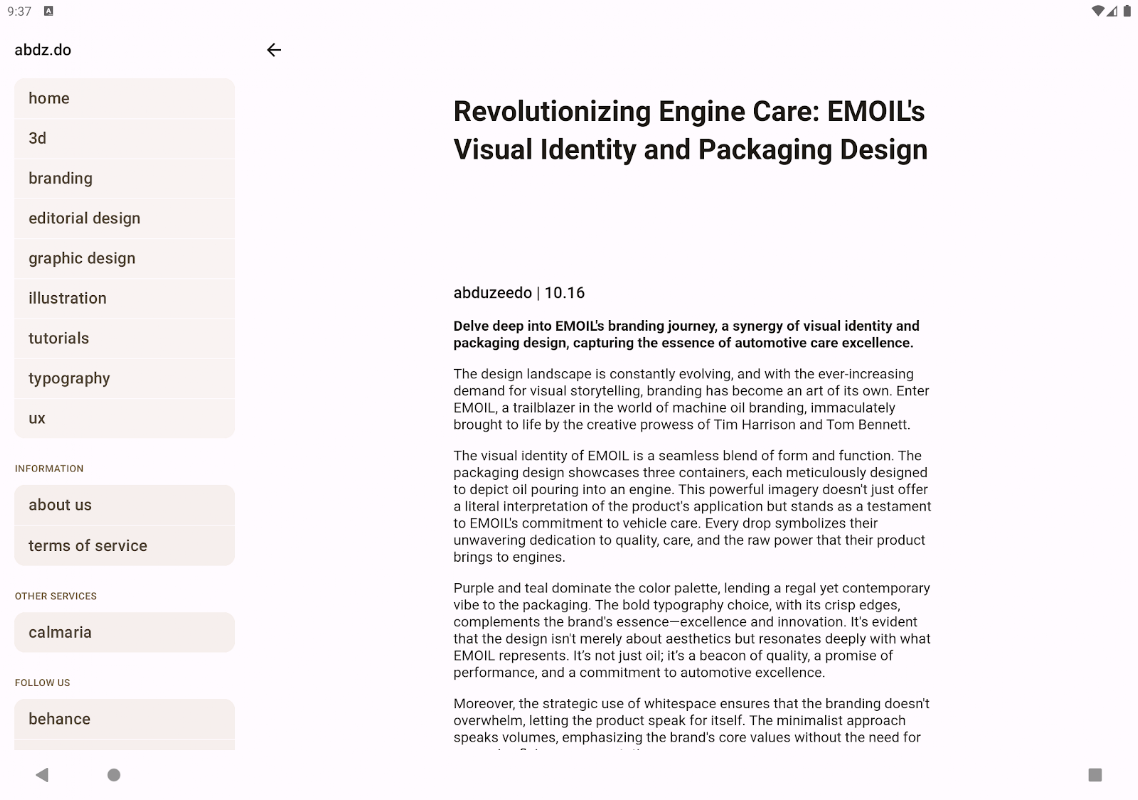Click the INFORMATION section label
This screenshot has width=1138, height=800.
49,469
